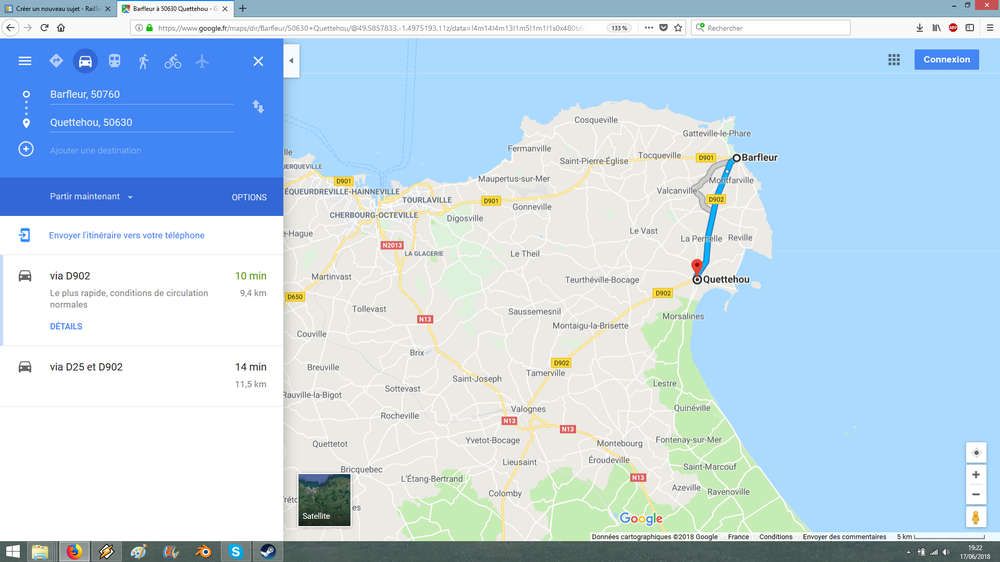Open the Conditions link
1000x562 pixels.
pos(776,536)
